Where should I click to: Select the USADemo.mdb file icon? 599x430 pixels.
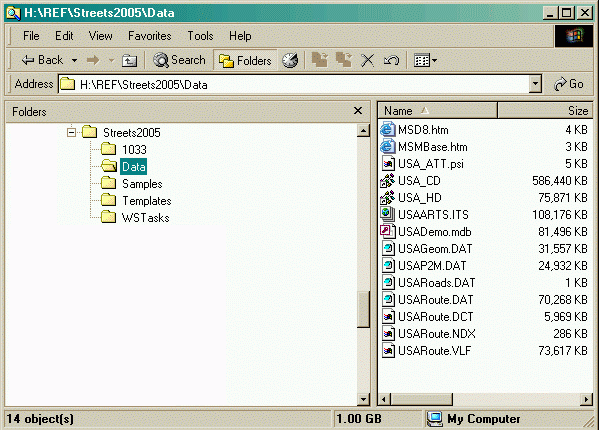(387, 231)
